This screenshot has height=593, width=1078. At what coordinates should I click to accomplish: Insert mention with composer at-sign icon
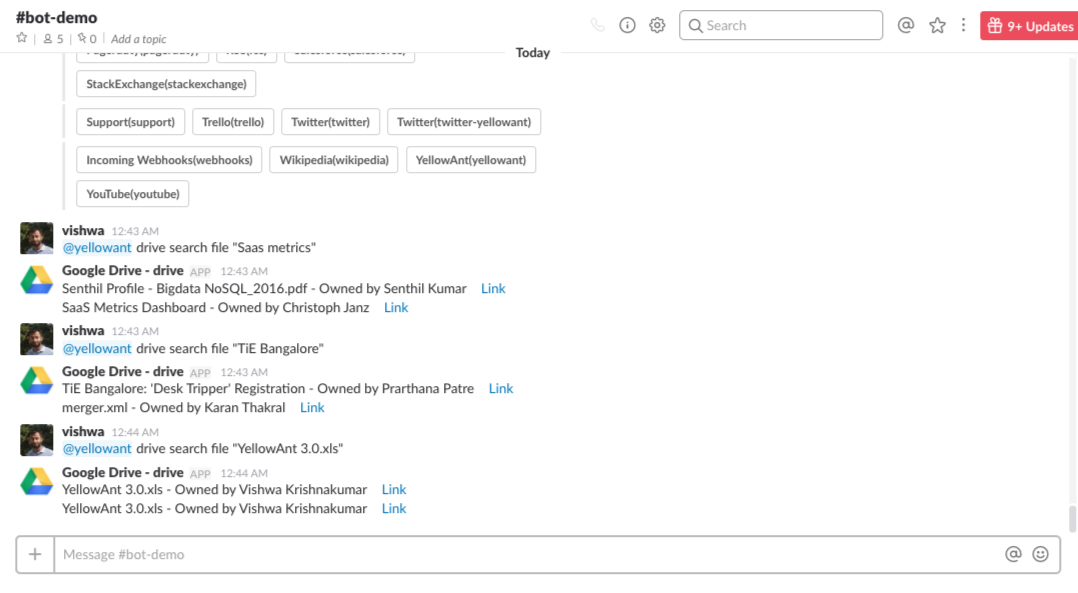click(x=1013, y=554)
